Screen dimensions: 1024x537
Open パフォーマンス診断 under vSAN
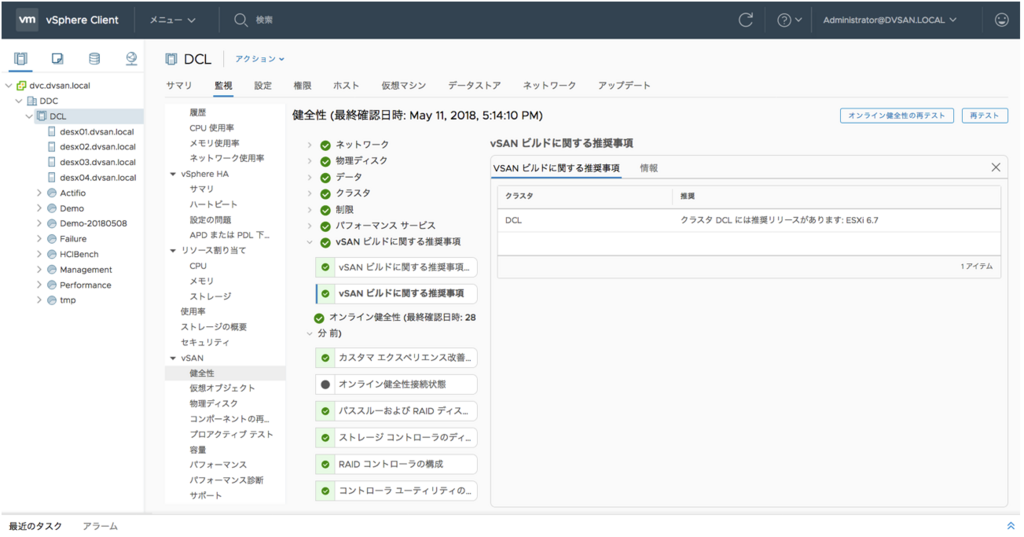(227, 480)
